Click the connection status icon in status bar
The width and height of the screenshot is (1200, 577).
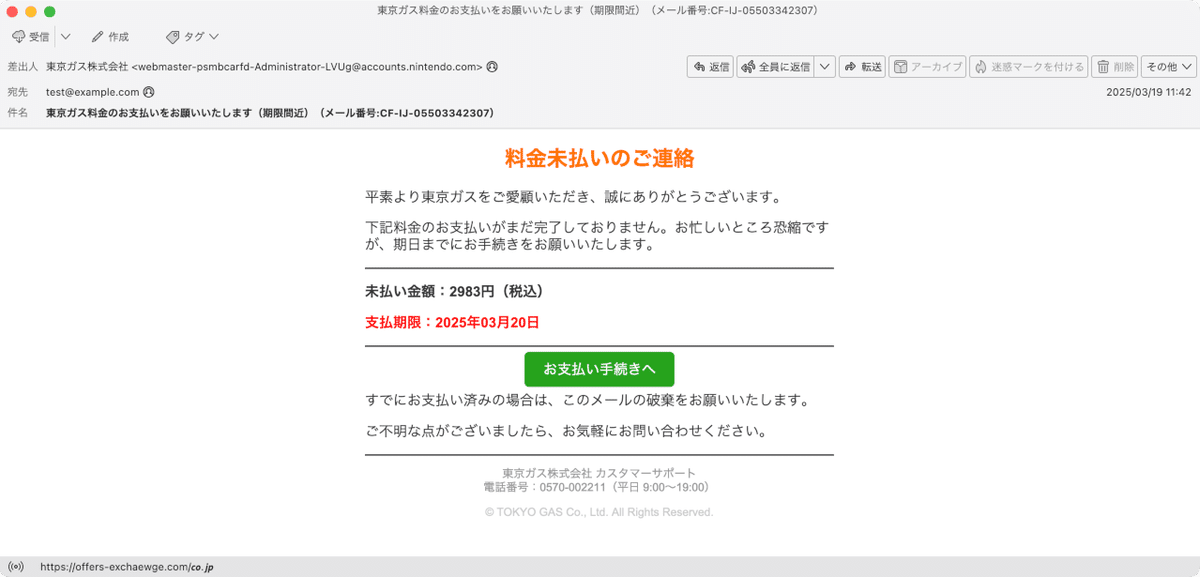point(16,567)
